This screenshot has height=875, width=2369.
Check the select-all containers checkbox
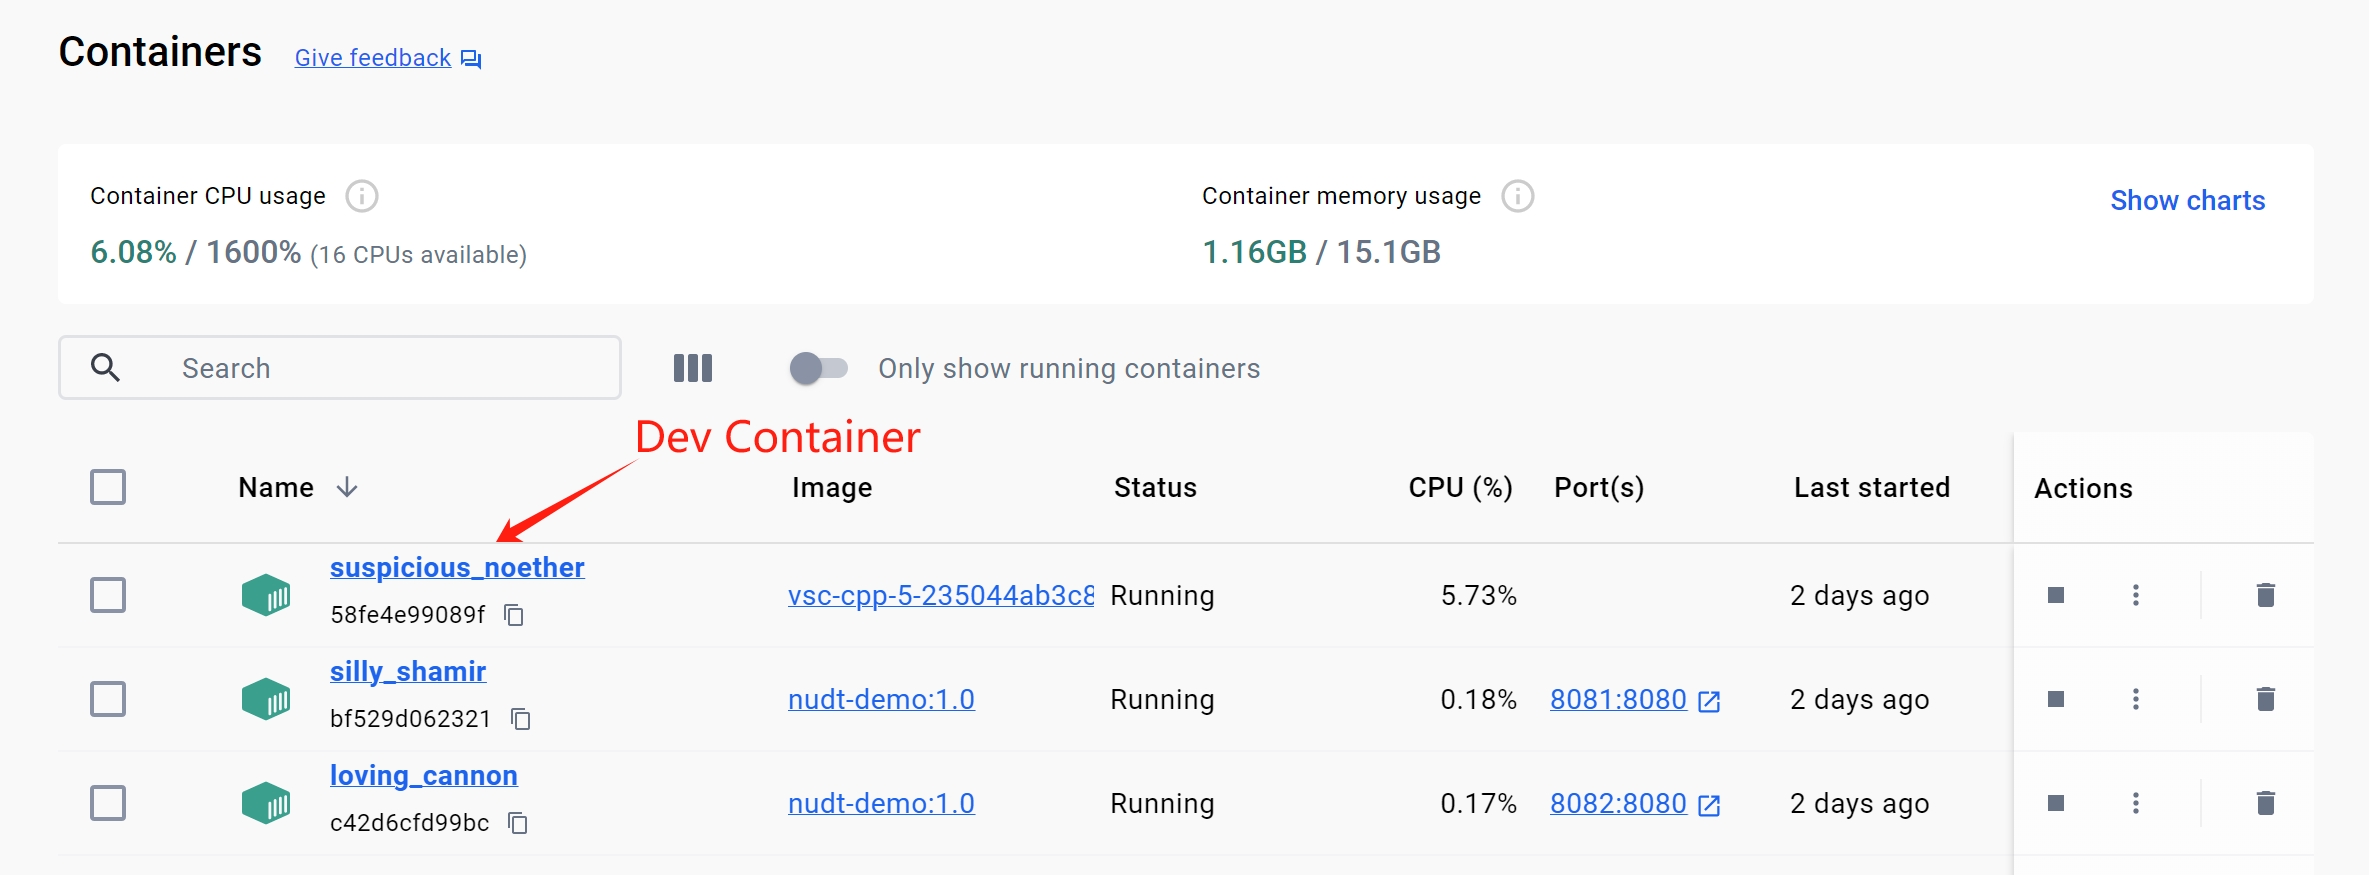tap(108, 487)
